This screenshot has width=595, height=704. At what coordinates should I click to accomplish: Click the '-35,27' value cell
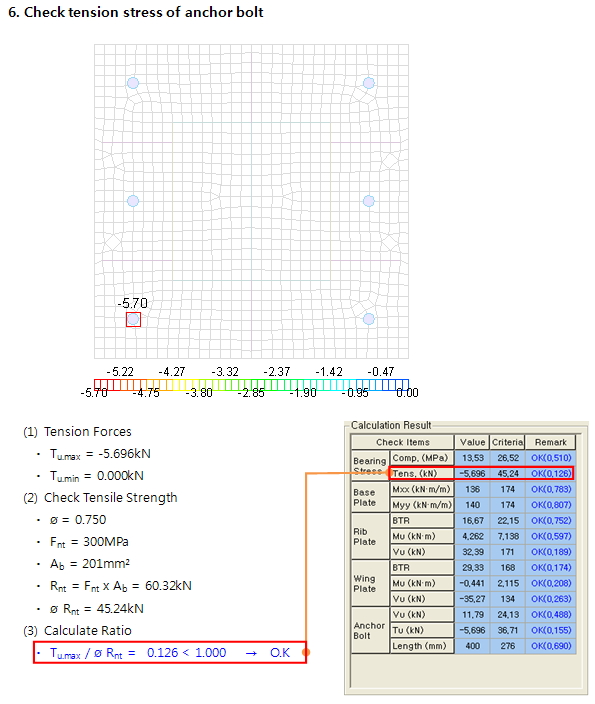(472, 598)
